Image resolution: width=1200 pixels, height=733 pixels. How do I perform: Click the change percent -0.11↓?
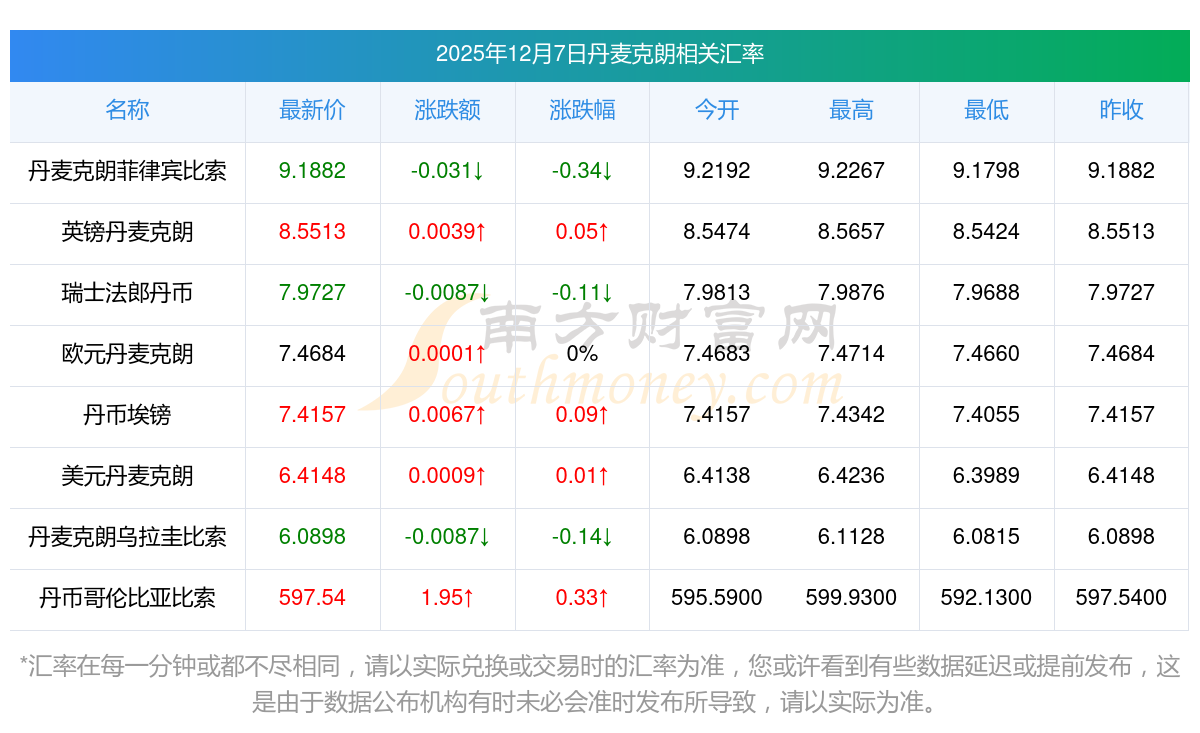click(x=582, y=293)
